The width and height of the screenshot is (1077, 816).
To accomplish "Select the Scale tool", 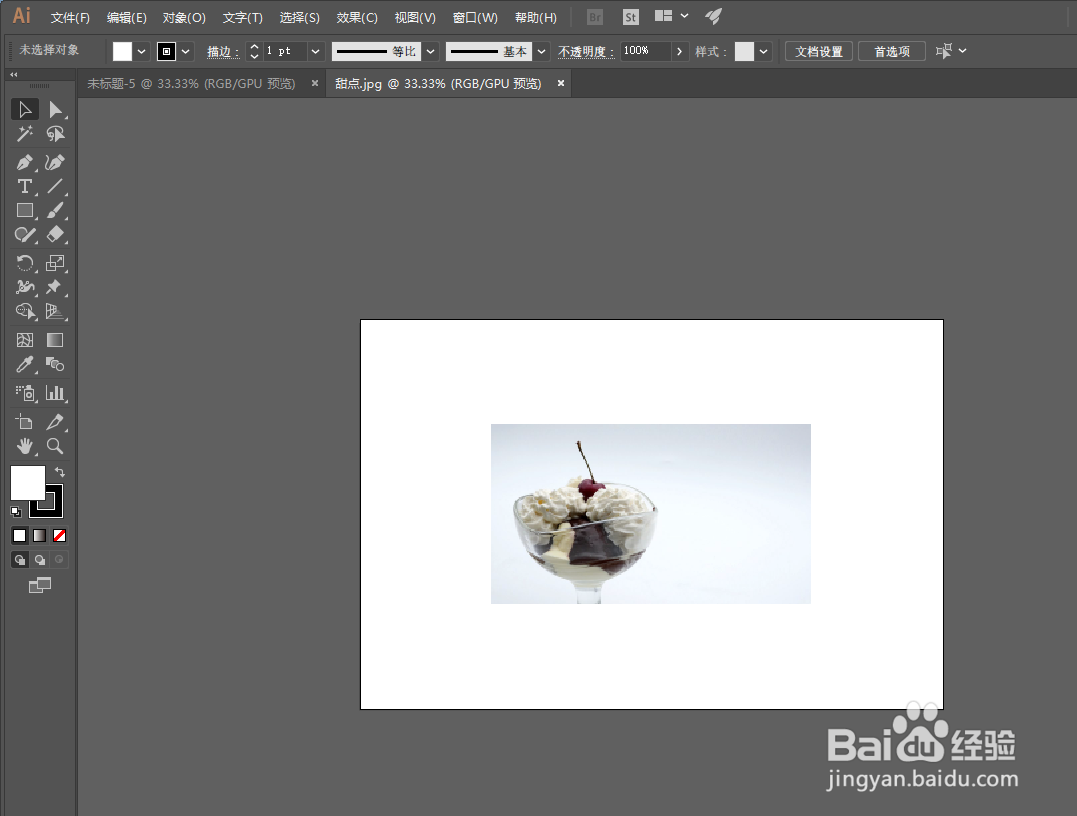I will 55,263.
